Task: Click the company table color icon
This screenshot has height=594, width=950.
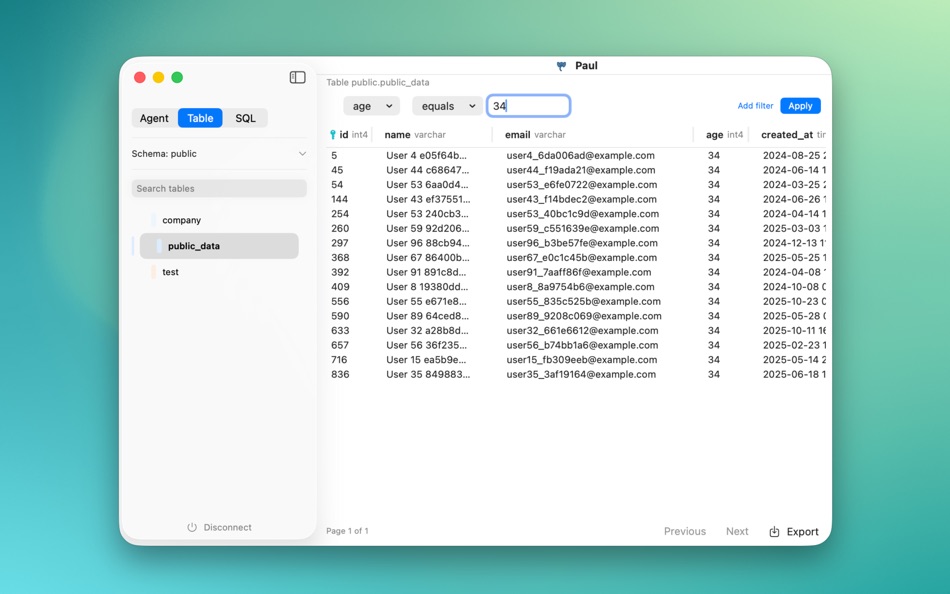Action: 153,220
